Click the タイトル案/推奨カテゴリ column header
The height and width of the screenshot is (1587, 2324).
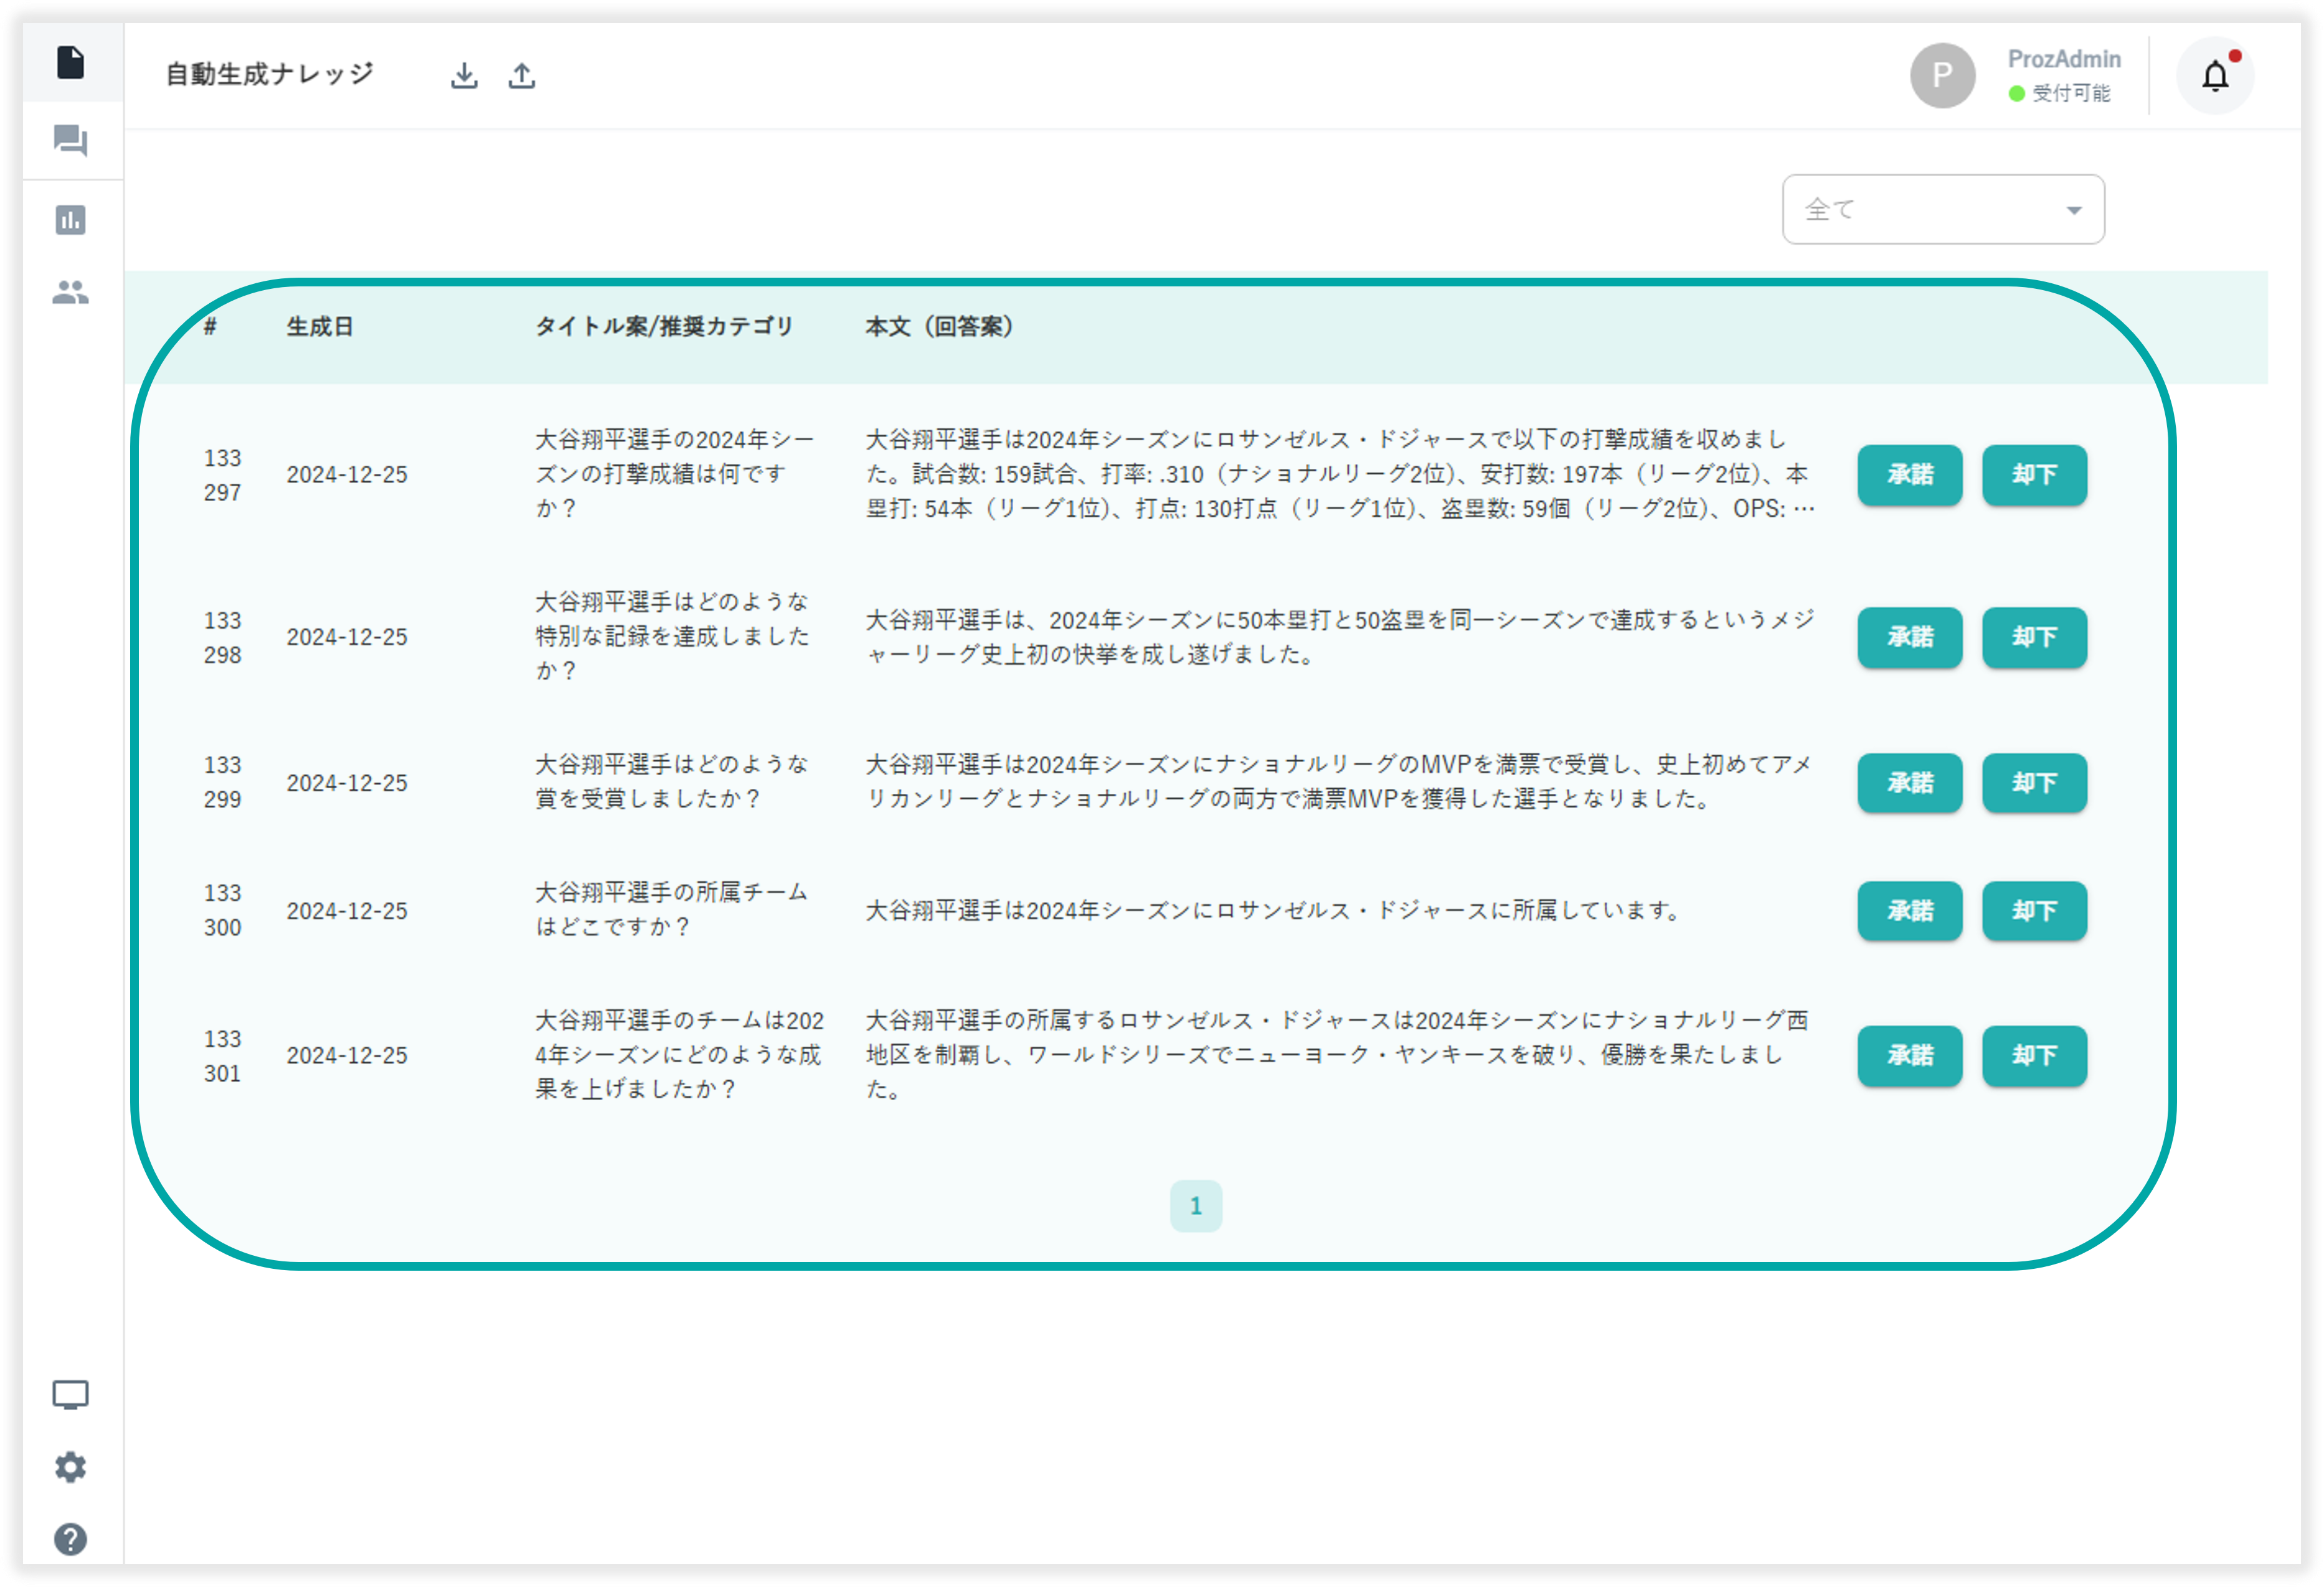[664, 327]
